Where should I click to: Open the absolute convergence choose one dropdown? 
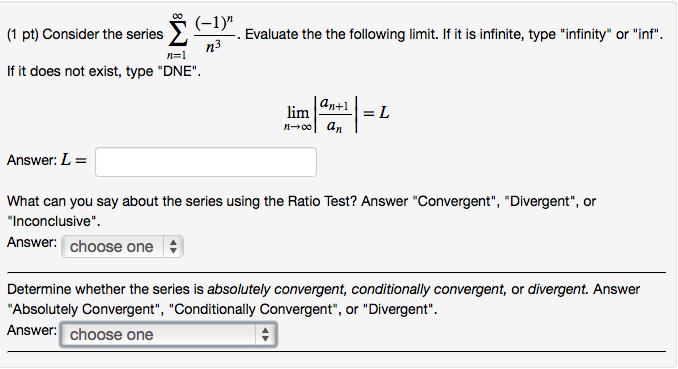pos(169,334)
